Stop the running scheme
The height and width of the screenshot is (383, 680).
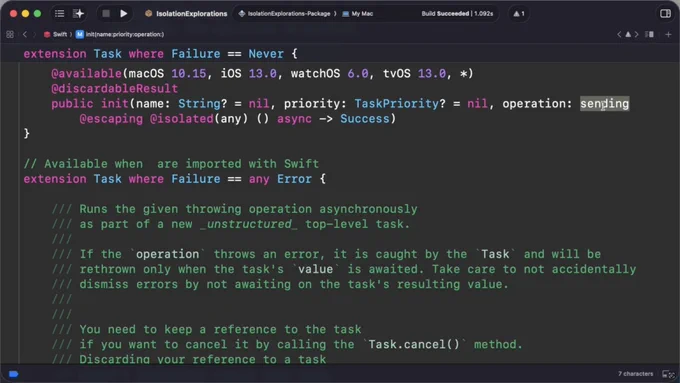coord(106,13)
